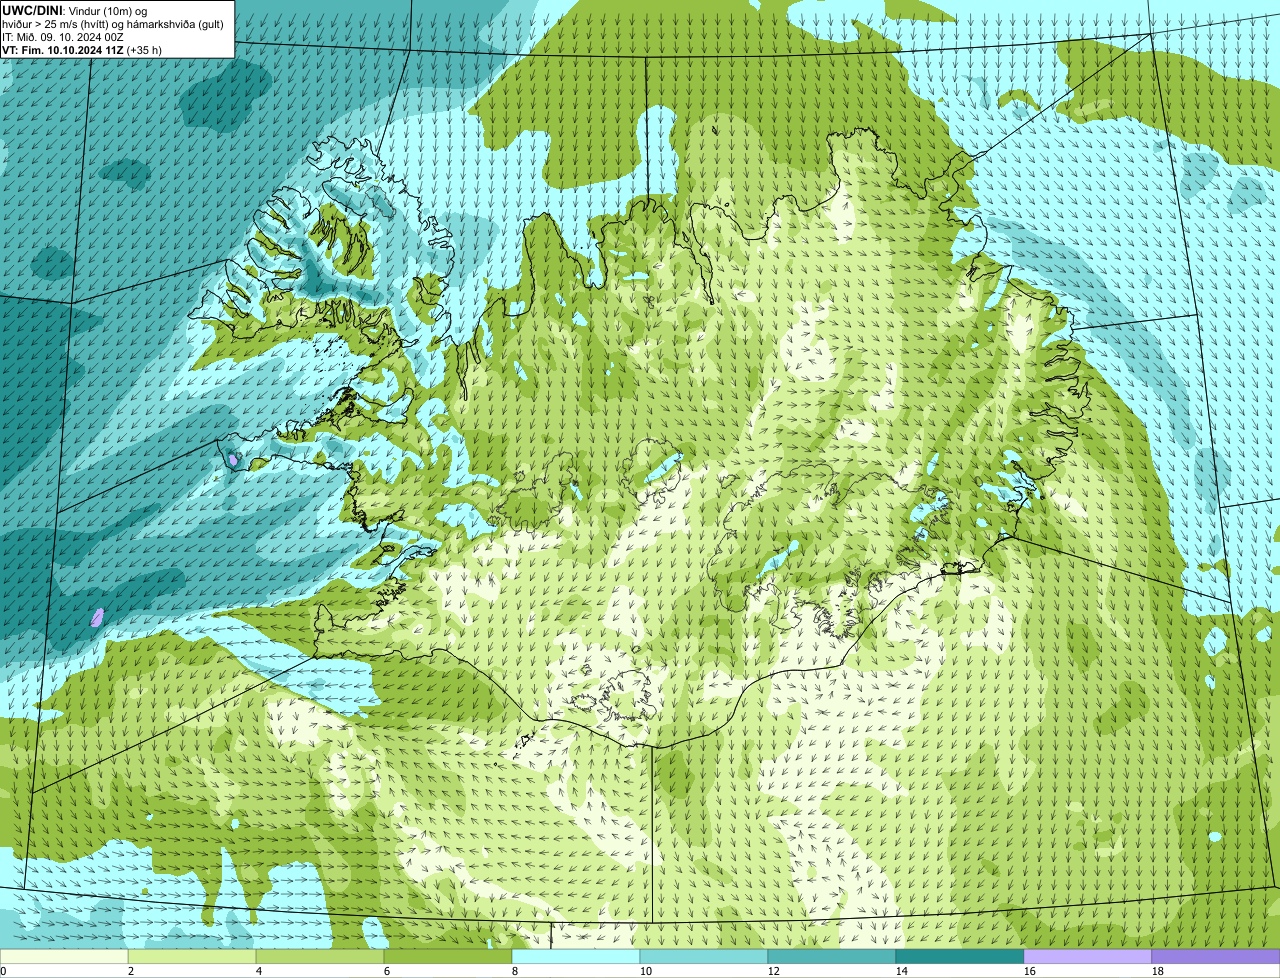The width and height of the screenshot is (1280, 978).
Task: Click the pale cream 0–2 m/s color swatch
Action: point(64,956)
